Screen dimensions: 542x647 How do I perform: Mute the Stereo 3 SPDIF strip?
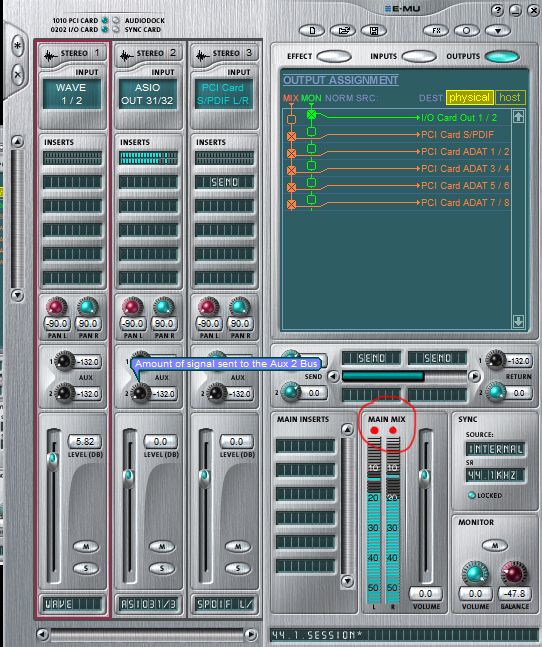point(238,547)
